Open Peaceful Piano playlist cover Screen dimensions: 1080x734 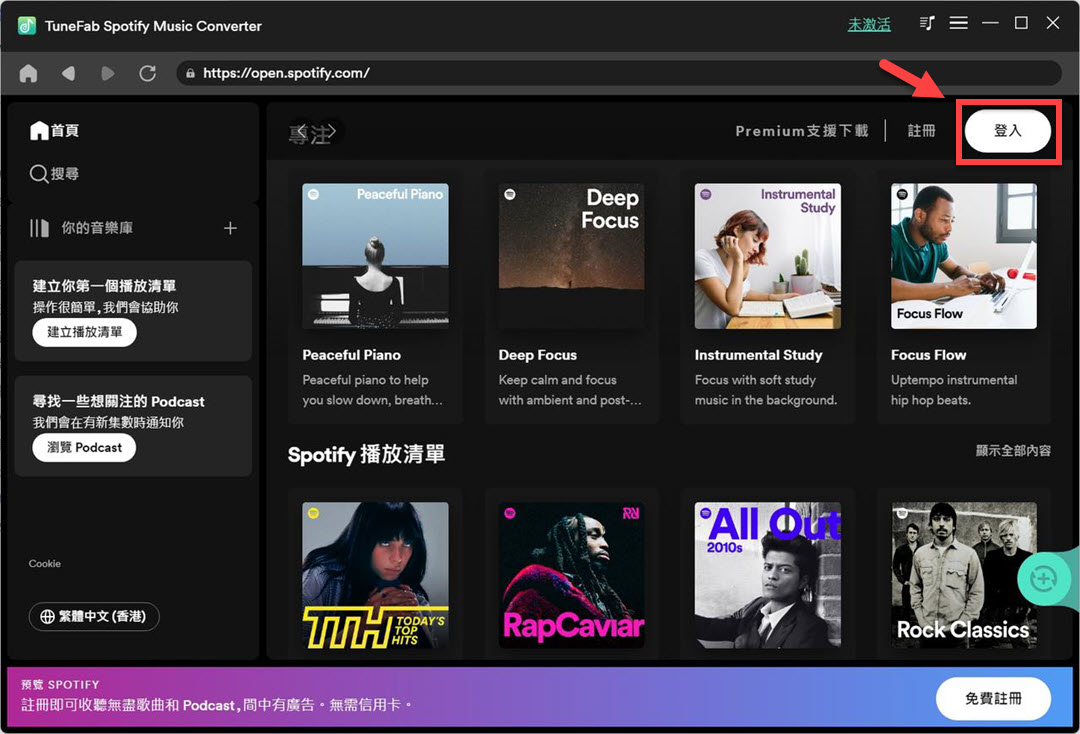point(375,256)
